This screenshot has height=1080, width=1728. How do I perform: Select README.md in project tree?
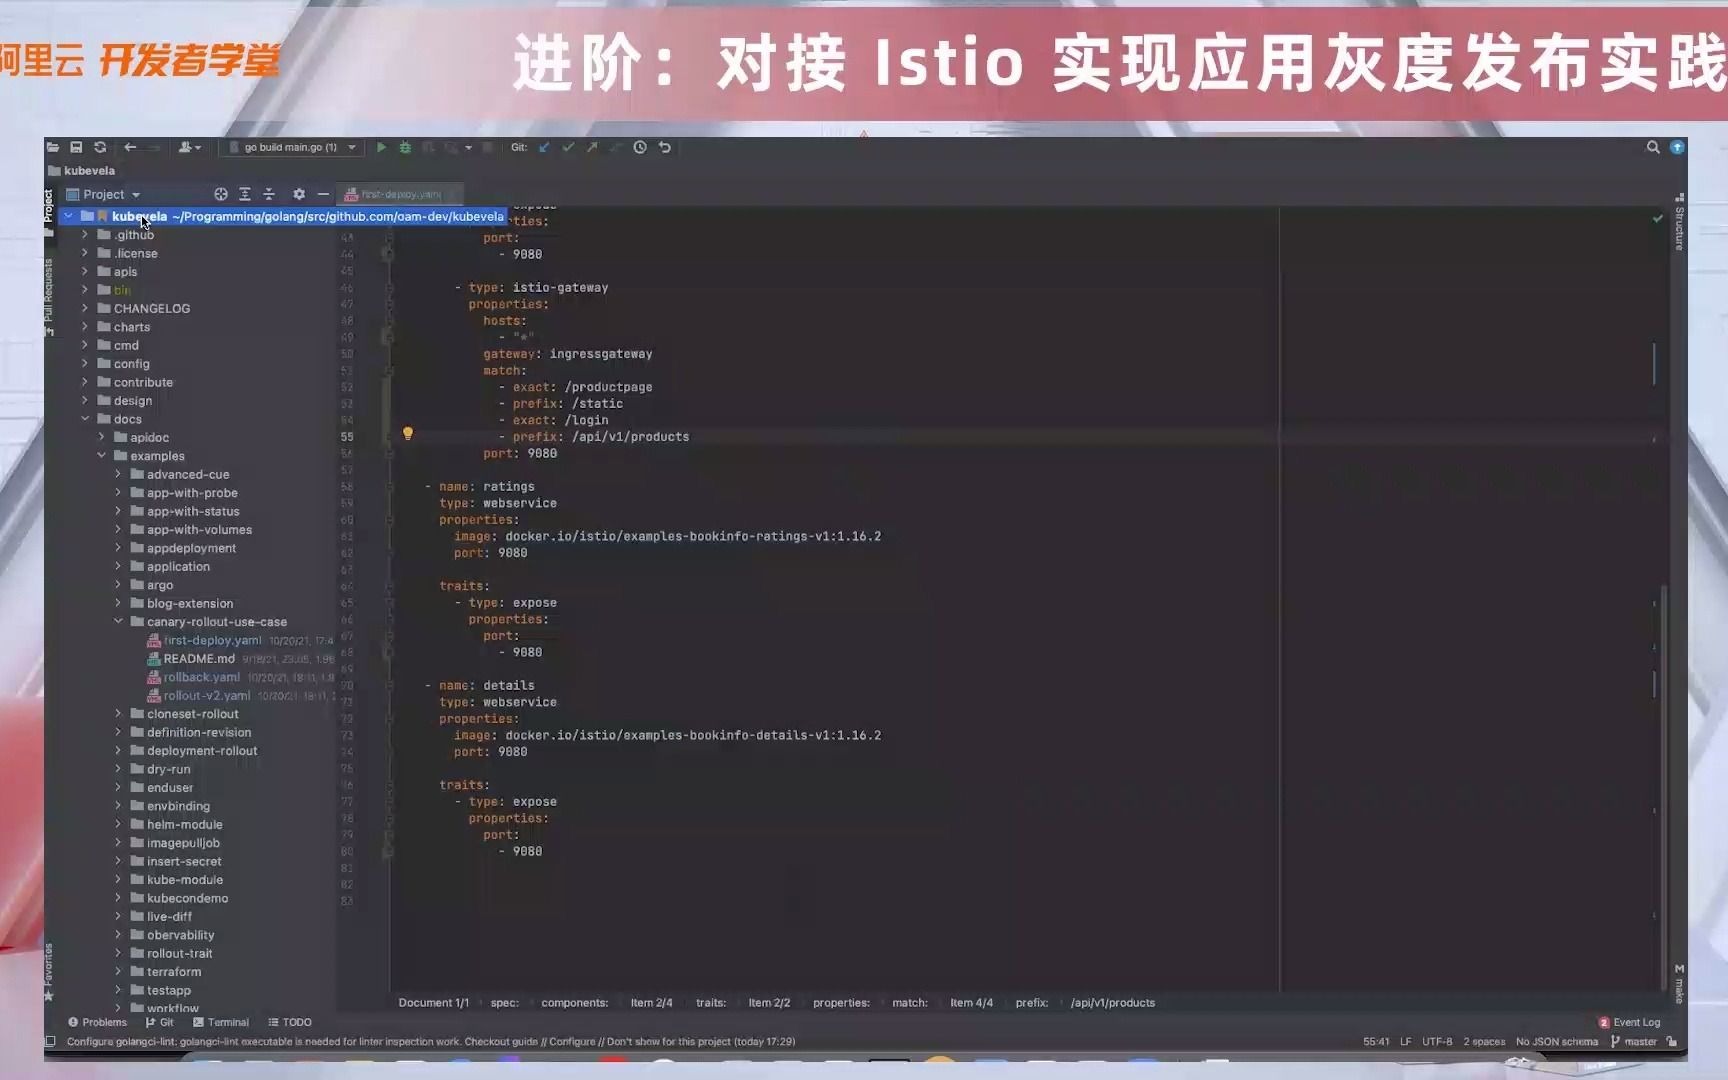pyautogui.click(x=198, y=659)
